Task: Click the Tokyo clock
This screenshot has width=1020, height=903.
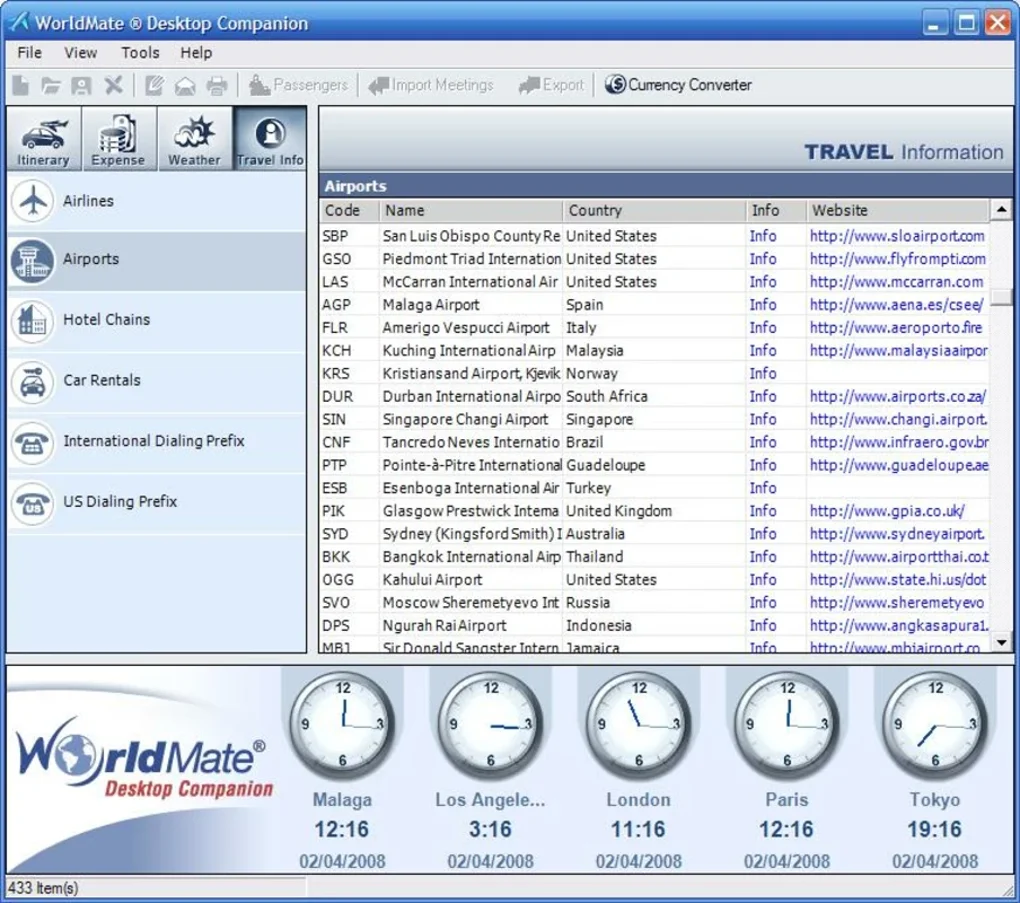Action: pos(935,724)
